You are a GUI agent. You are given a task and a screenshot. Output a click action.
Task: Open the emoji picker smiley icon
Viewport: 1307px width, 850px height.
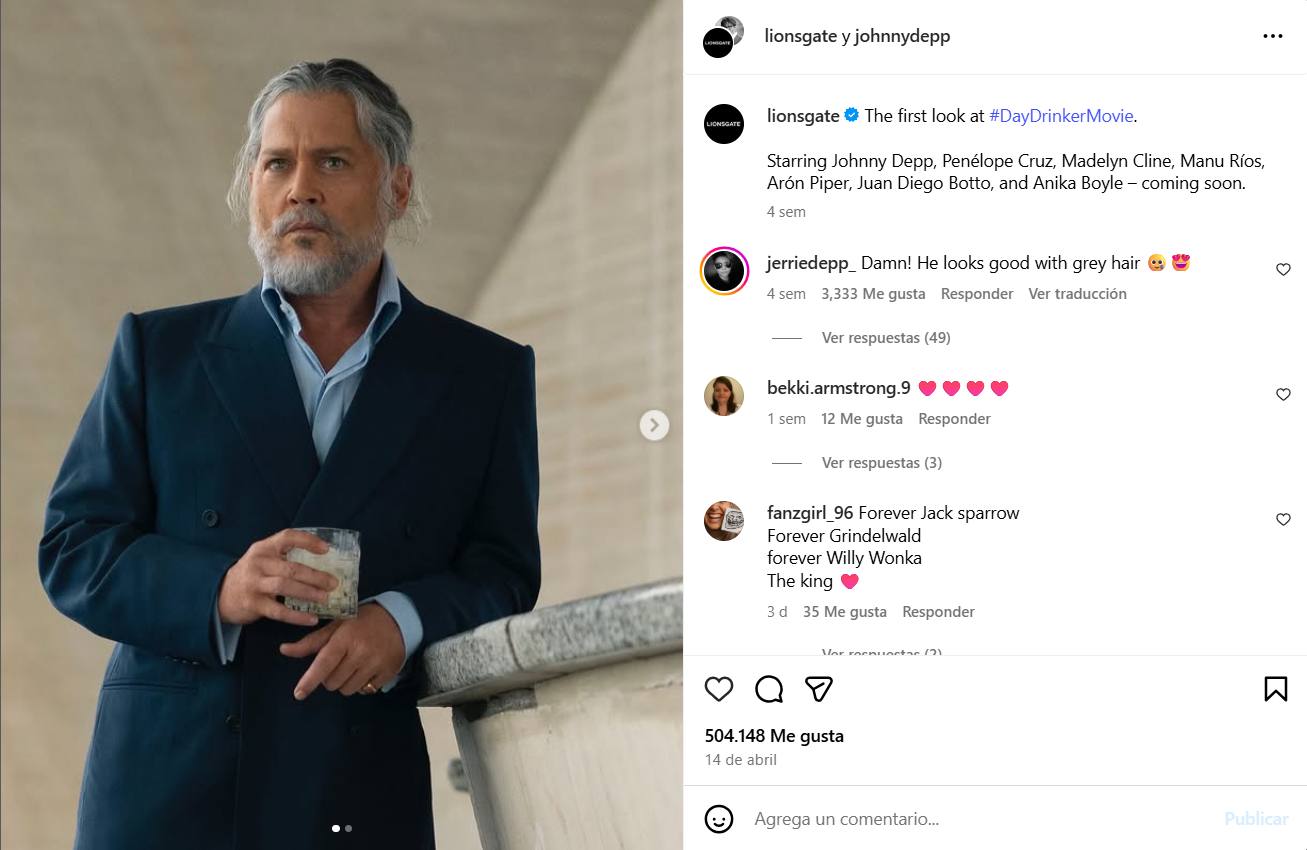tap(719, 819)
